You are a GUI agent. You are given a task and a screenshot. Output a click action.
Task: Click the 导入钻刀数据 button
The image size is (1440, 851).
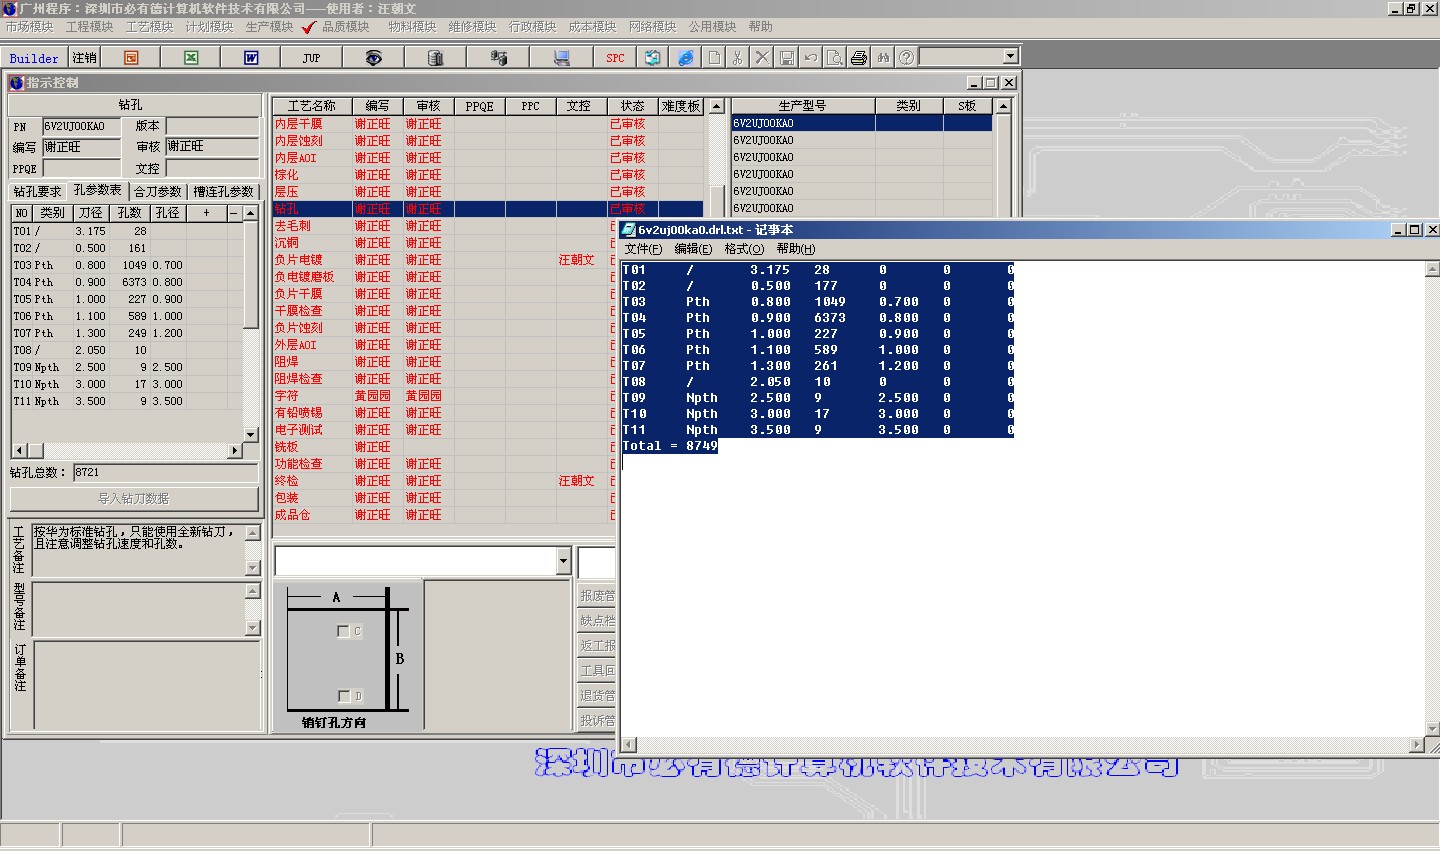tap(134, 498)
